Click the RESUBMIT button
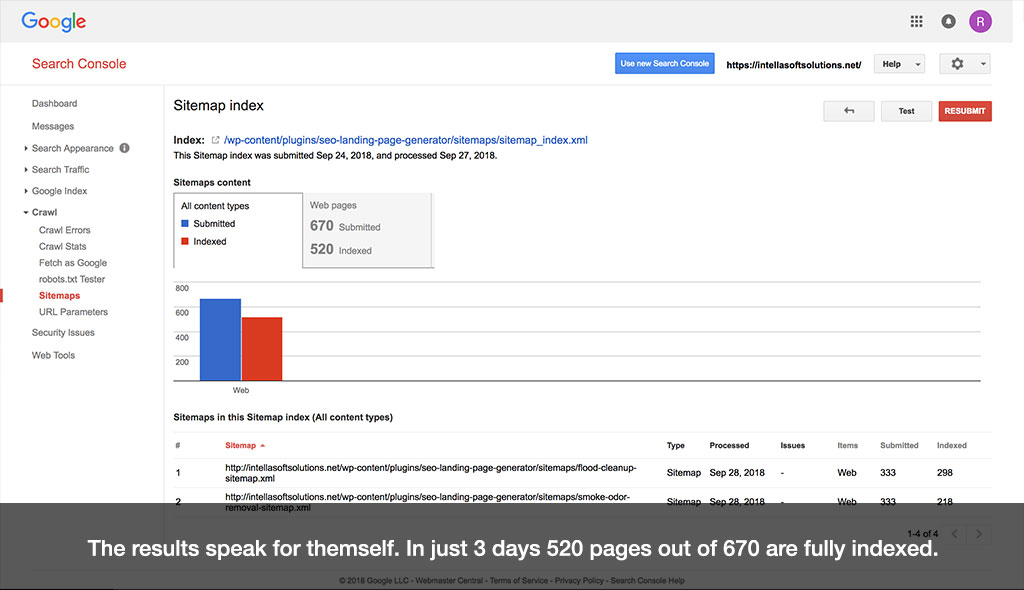This screenshot has width=1024, height=590. (x=964, y=110)
